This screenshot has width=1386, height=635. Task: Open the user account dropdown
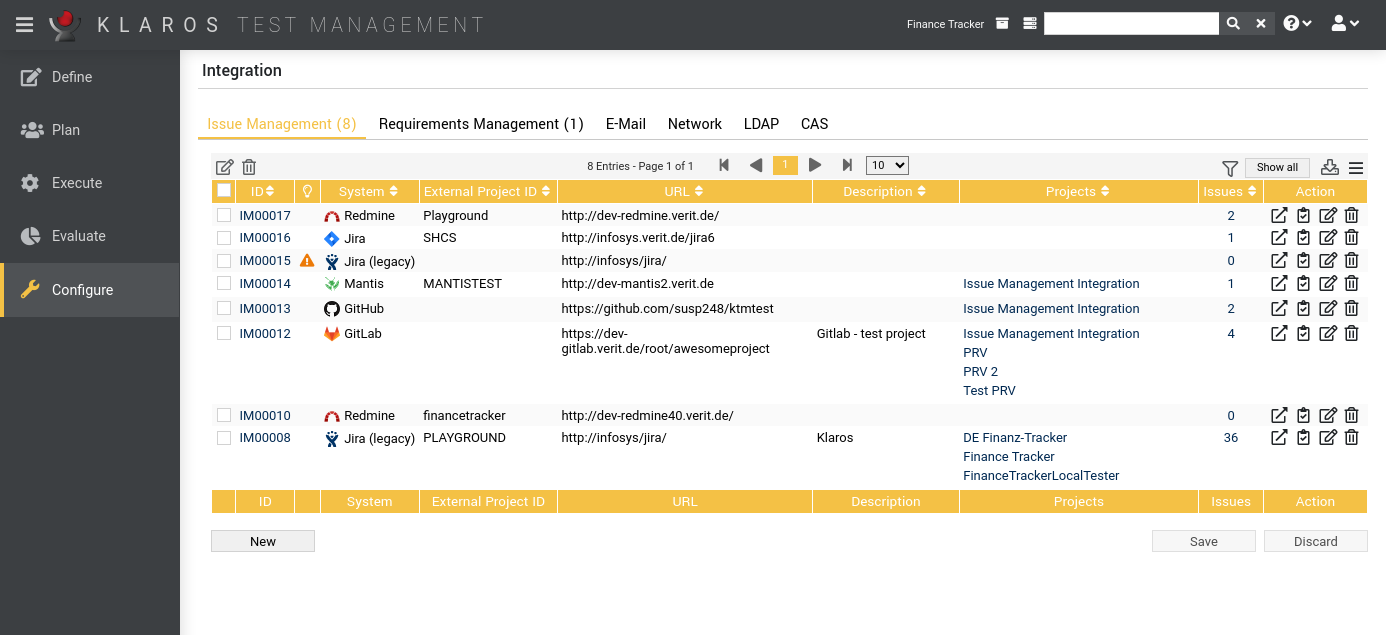[x=1345, y=22]
